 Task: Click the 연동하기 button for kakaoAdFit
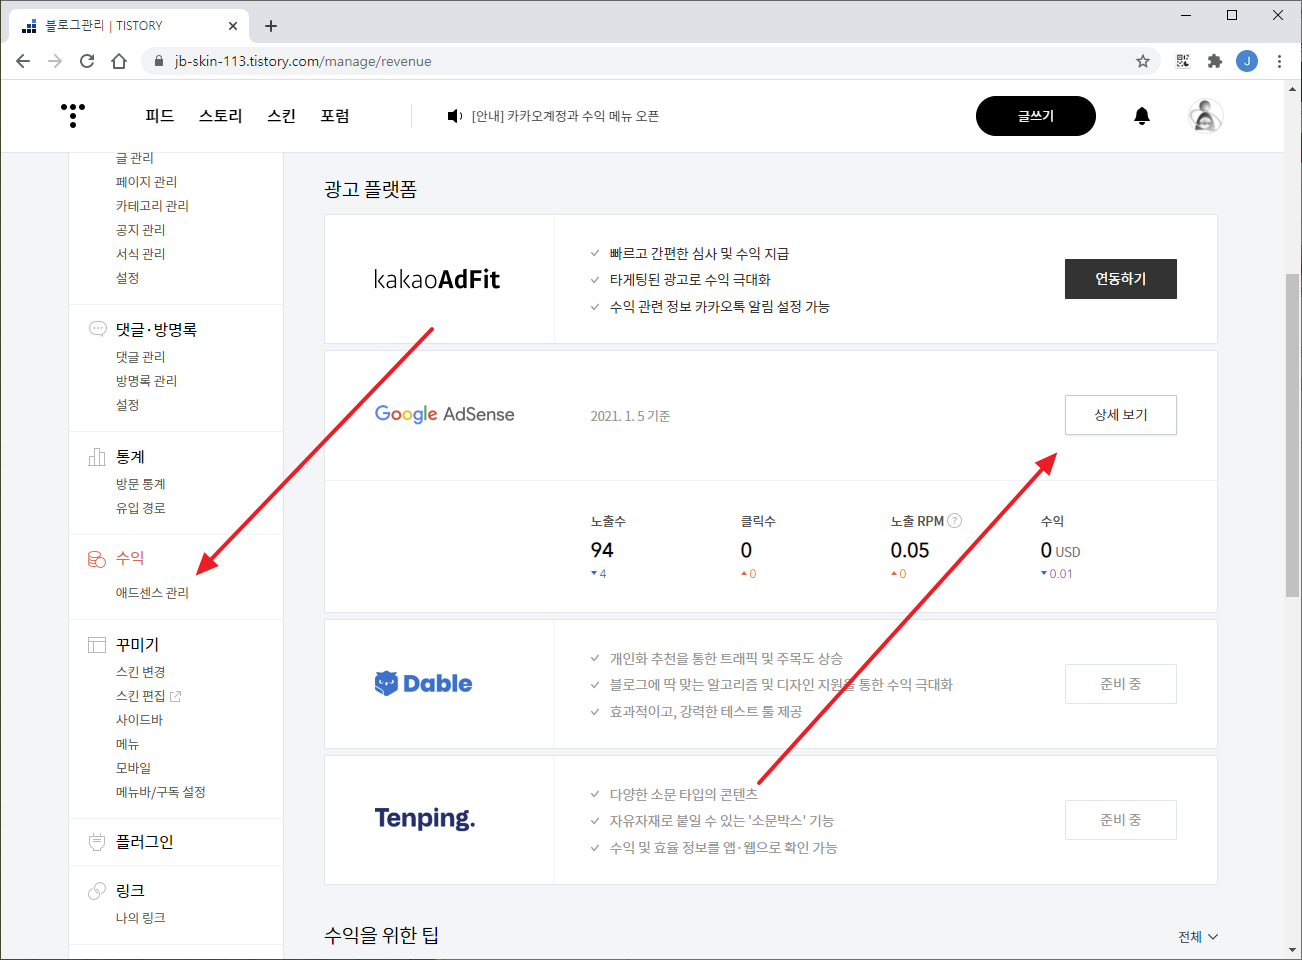(x=1121, y=279)
